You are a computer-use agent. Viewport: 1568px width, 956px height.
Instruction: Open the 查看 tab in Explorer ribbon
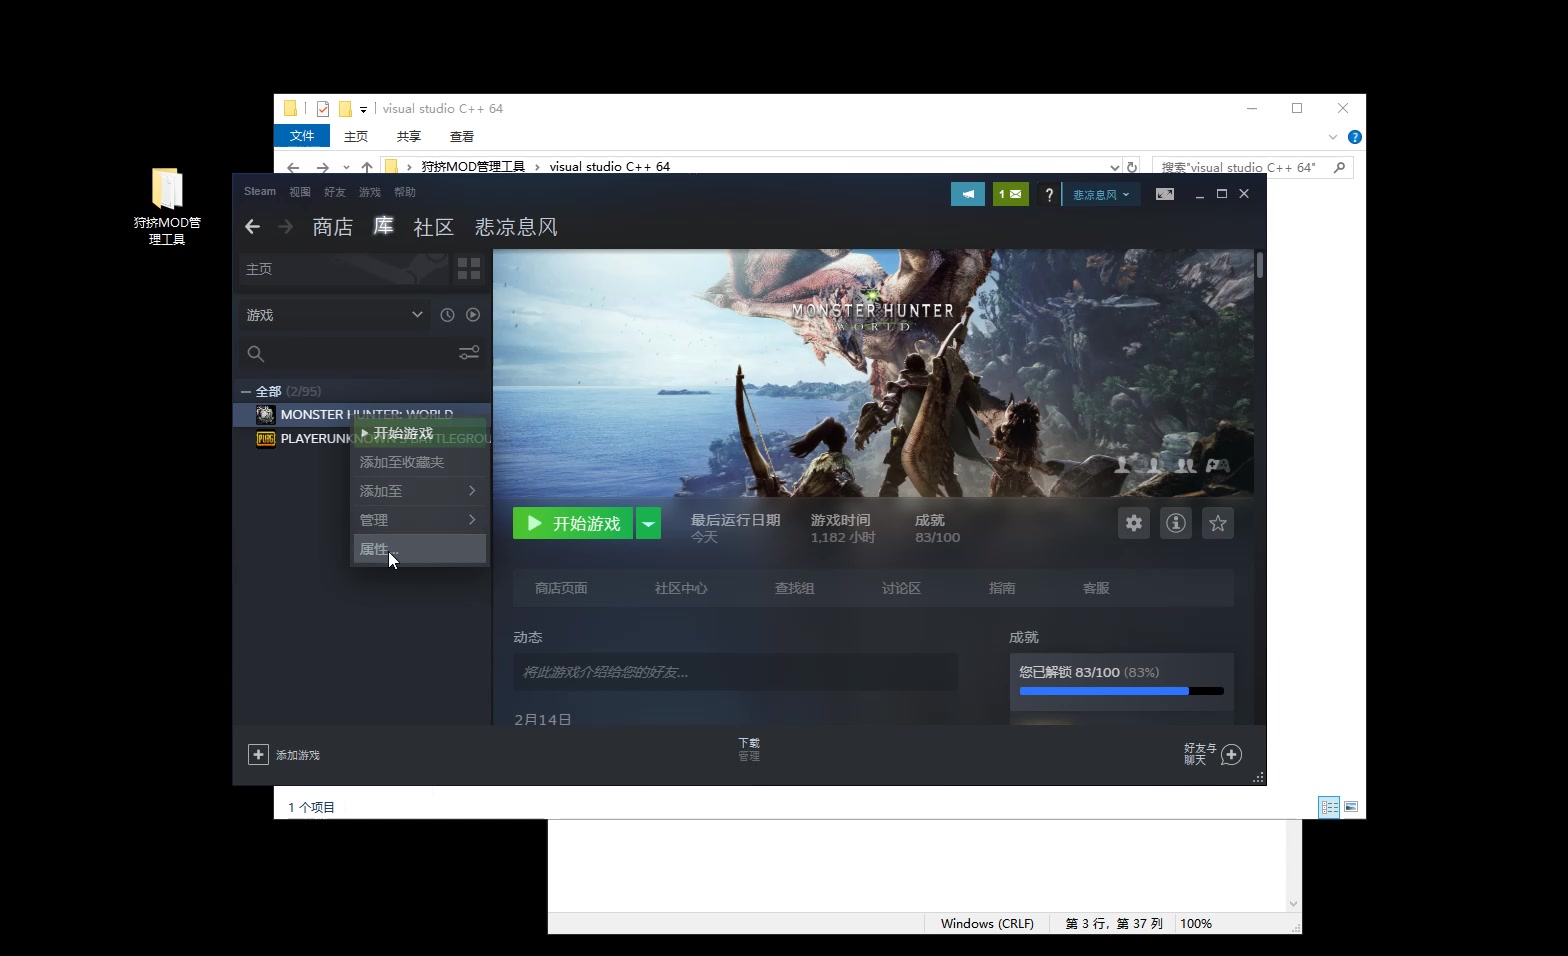pyautogui.click(x=462, y=137)
